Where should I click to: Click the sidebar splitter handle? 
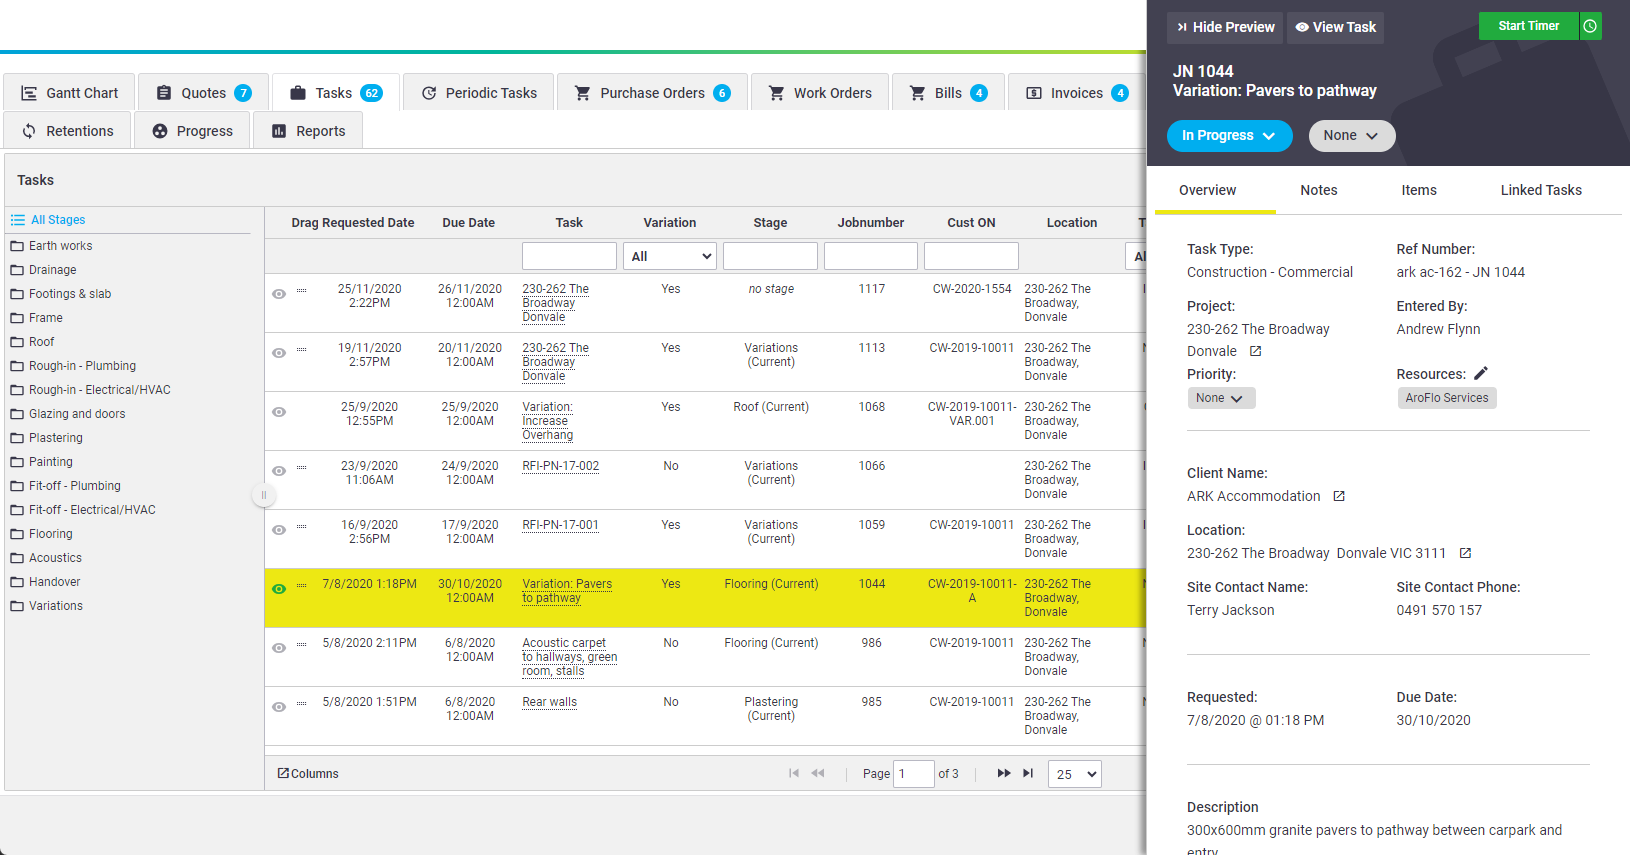tap(264, 495)
